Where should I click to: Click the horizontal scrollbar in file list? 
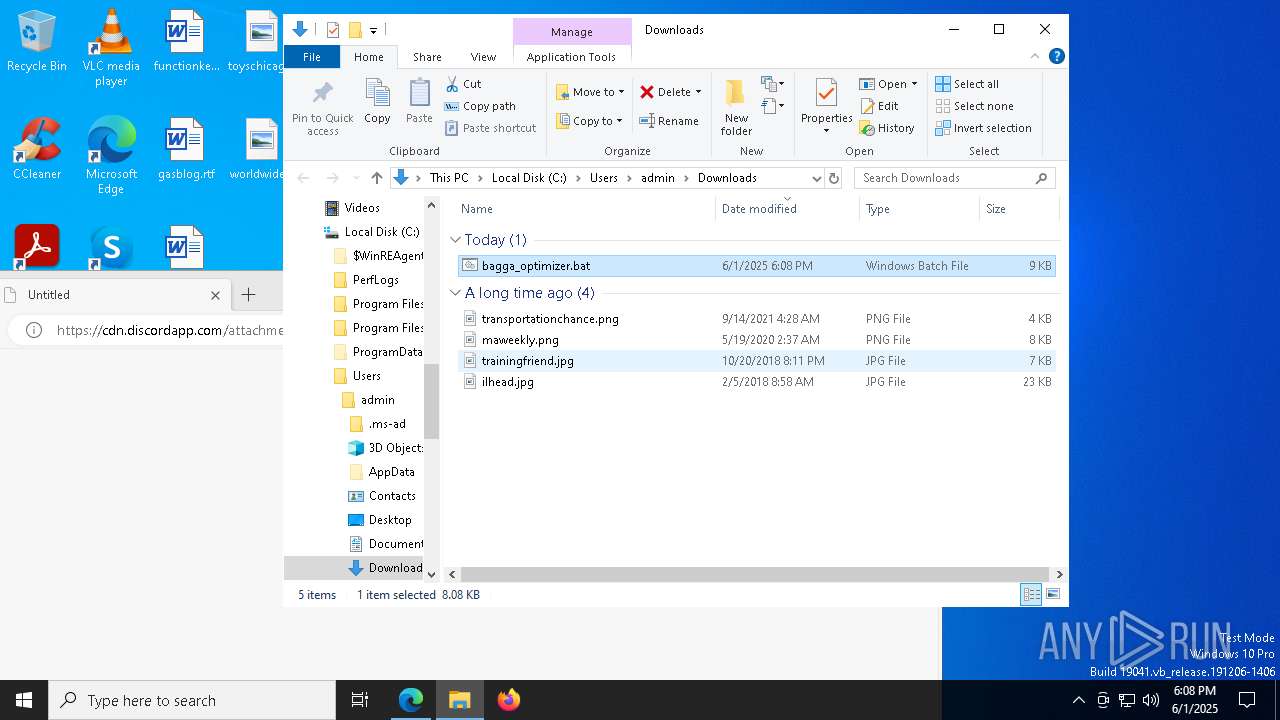(x=755, y=575)
